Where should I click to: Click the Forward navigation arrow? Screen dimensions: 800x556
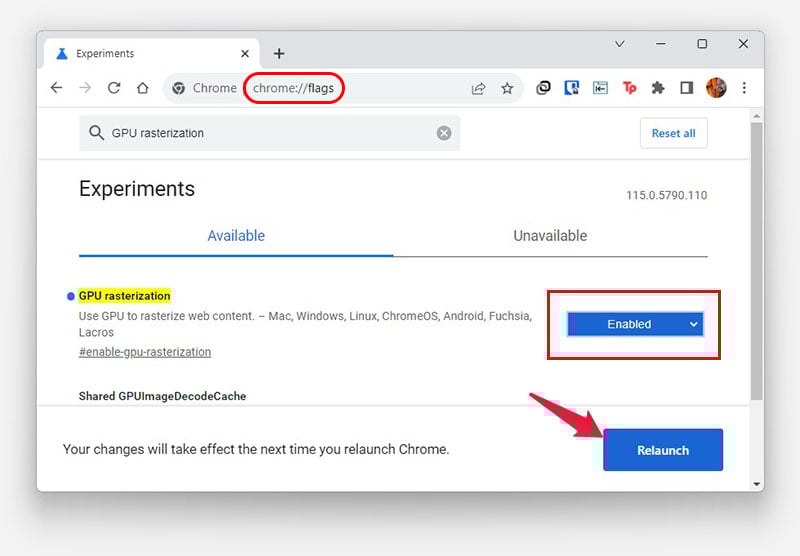click(85, 88)
